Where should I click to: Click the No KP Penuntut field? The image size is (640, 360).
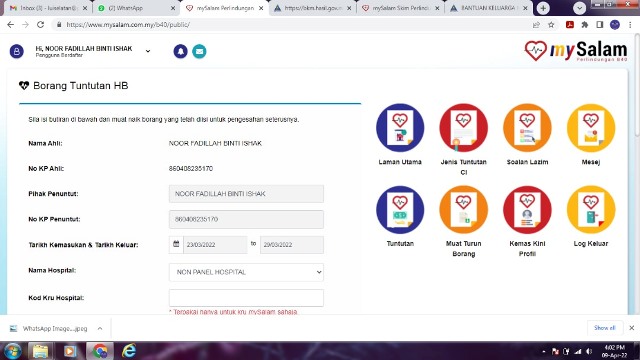(246, 219)
